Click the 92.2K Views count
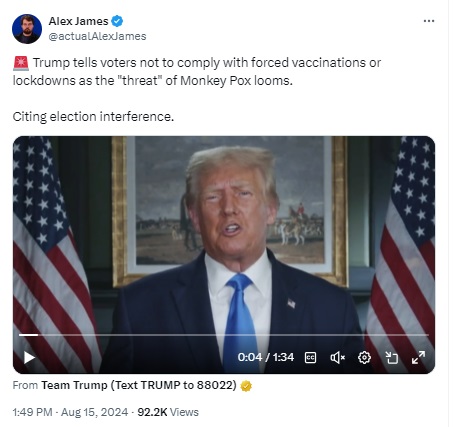 [x=168, y=412]
